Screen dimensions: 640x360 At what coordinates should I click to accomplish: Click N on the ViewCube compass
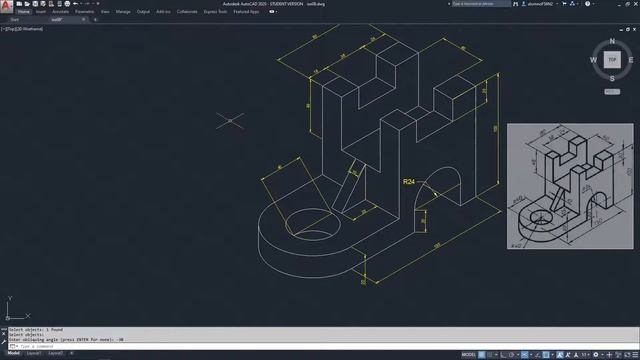tap(612, 41)
